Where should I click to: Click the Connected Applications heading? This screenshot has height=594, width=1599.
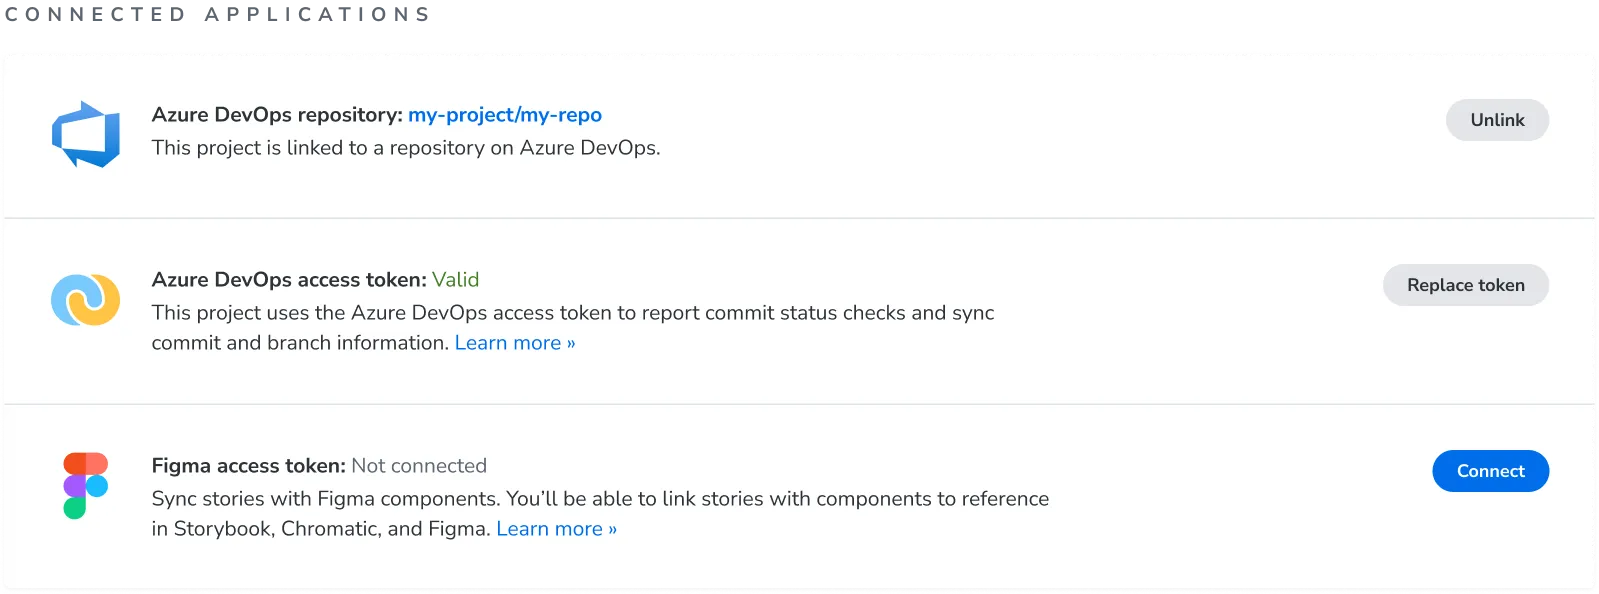point(217,14)
